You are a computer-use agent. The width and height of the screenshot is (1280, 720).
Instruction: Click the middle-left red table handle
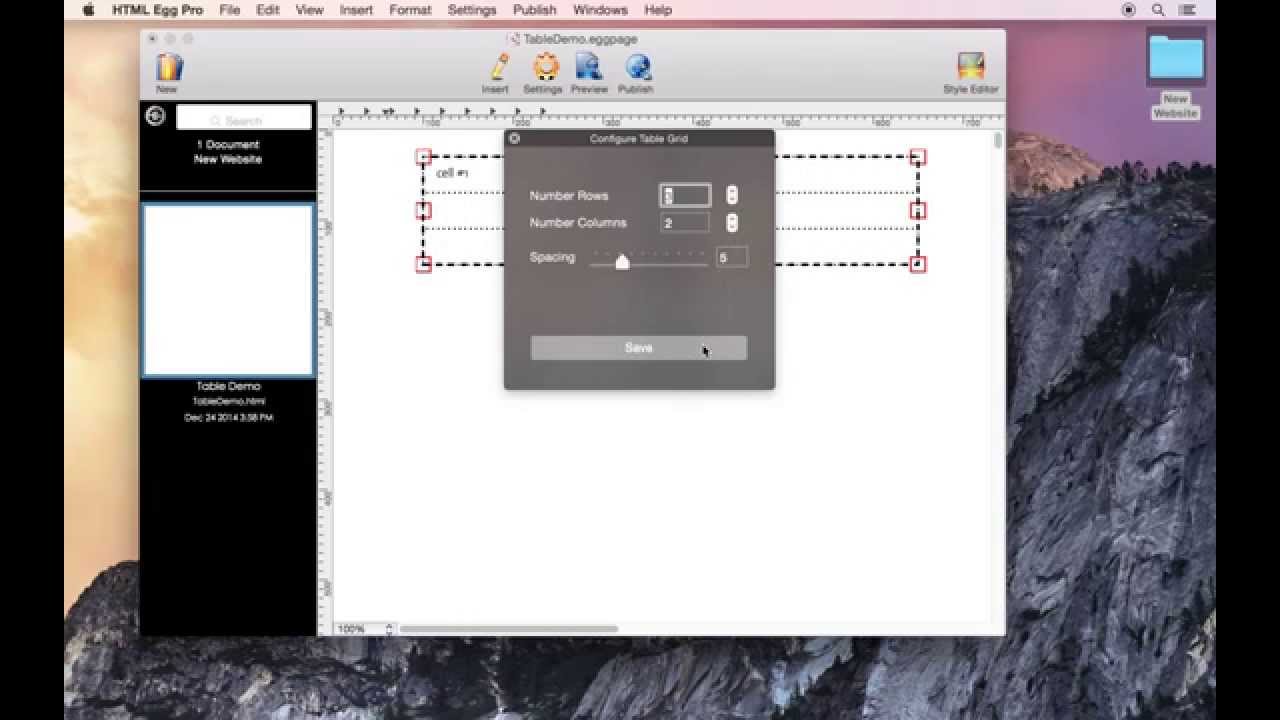[423, 210]
